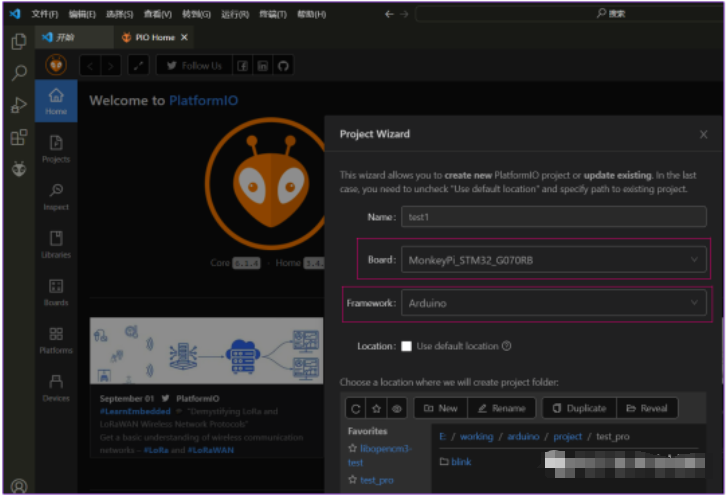Open the 文件(F) menu
The height and width of the screenshot is (495, 727).
[x=45, y=14]
